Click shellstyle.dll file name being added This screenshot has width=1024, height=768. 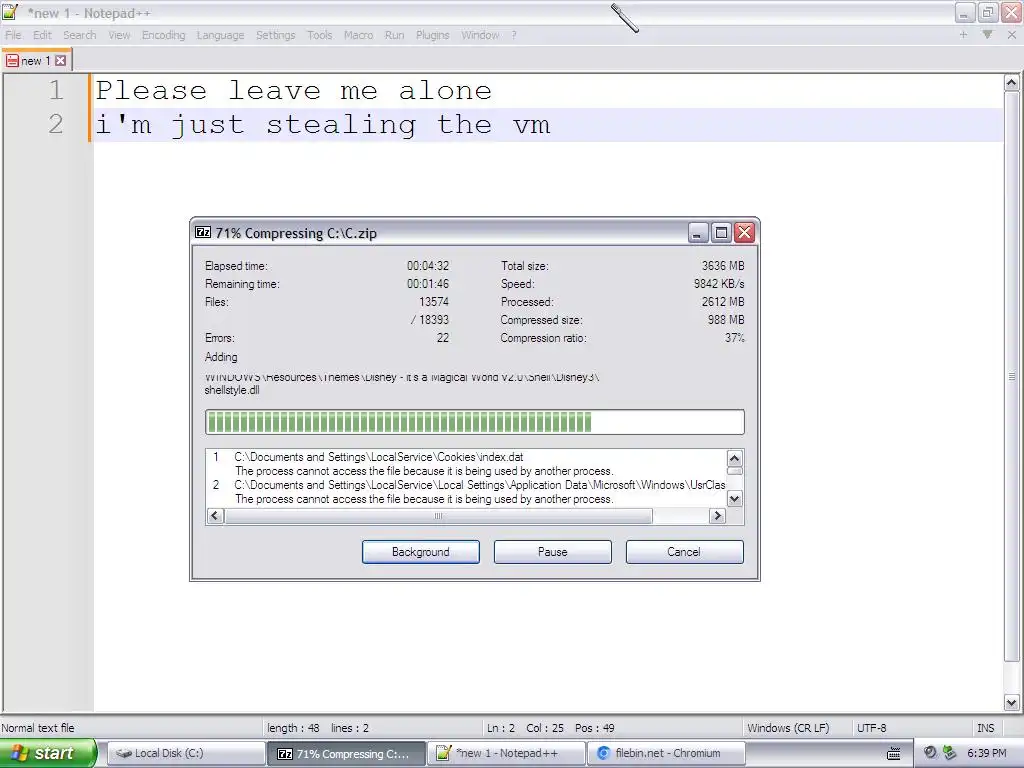point(232,391)
